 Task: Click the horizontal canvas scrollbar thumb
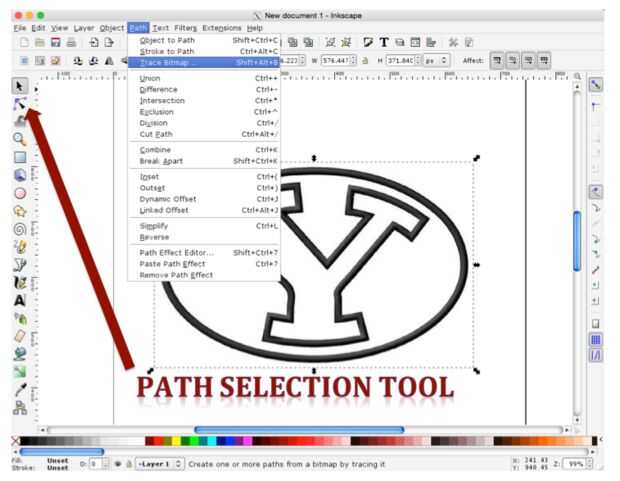(x=299, y=430)
